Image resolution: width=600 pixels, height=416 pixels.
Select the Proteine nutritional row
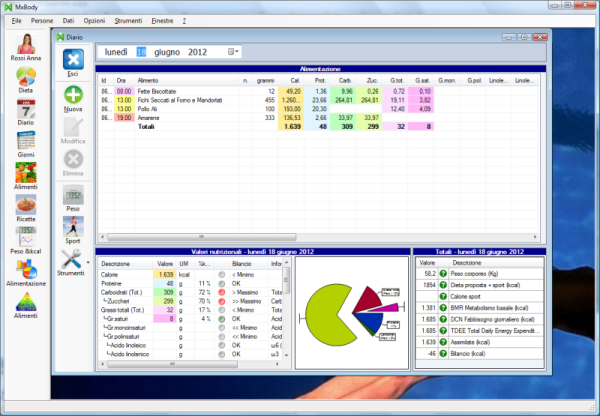[x=191, y=284]
